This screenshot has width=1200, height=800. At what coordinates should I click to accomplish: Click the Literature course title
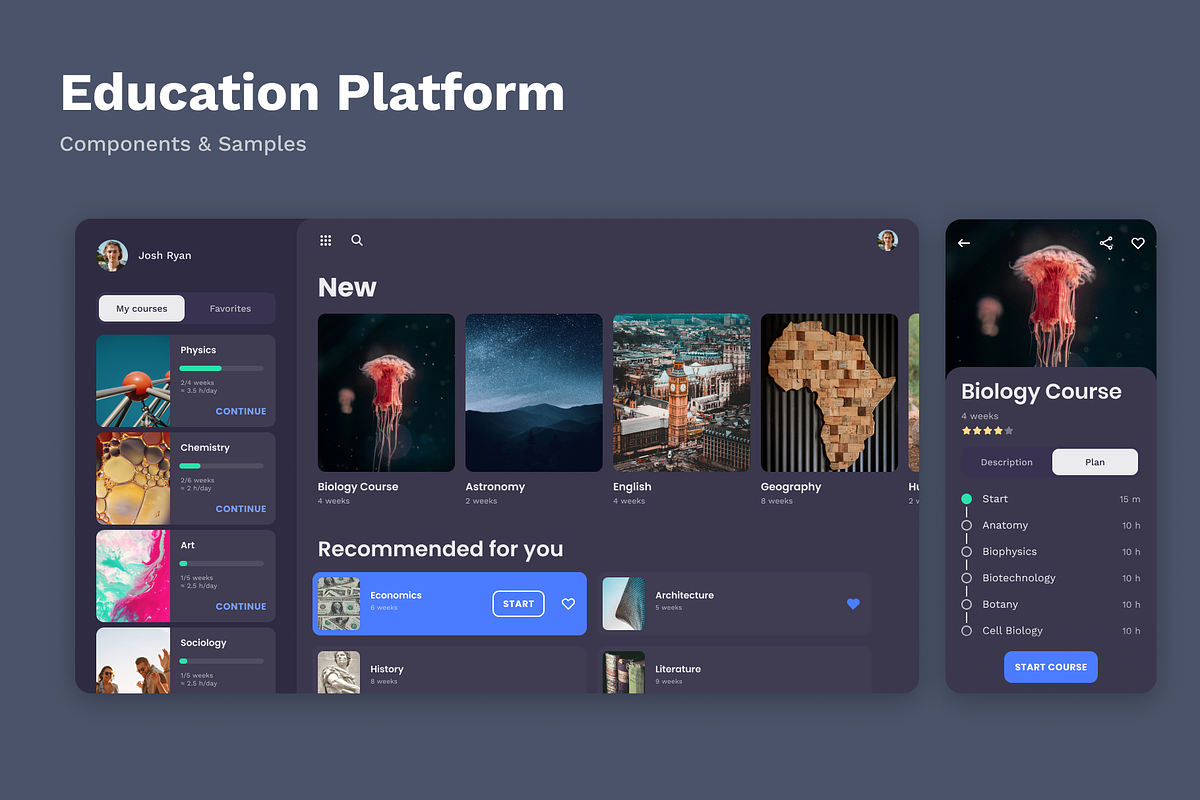[678, 669]
